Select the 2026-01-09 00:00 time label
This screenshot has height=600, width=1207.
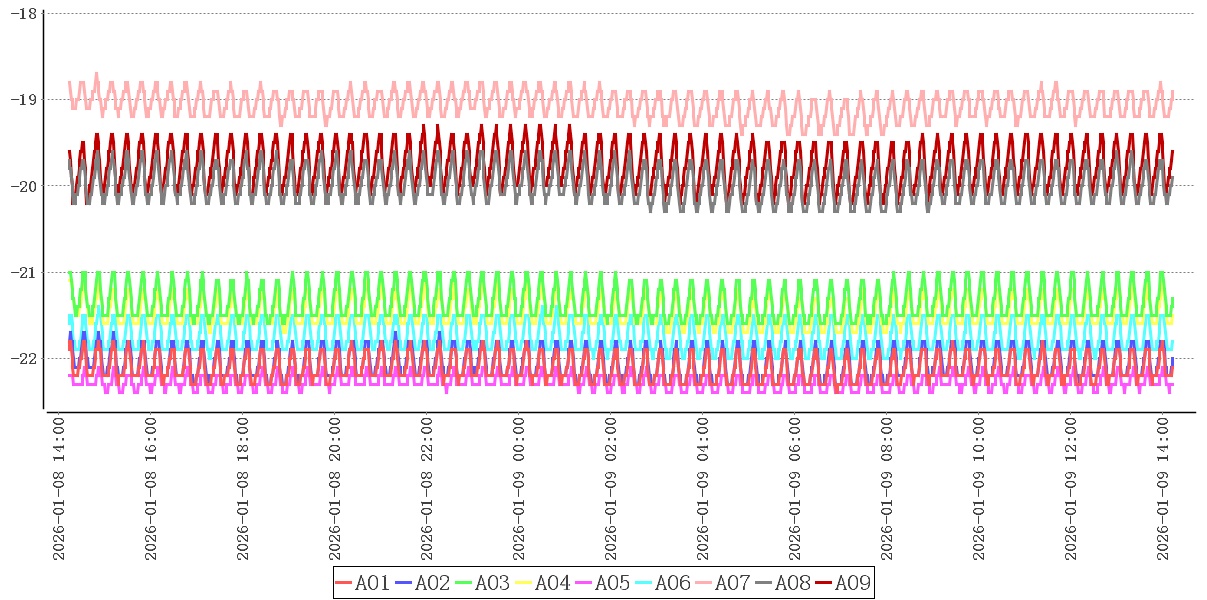point(519,488)
